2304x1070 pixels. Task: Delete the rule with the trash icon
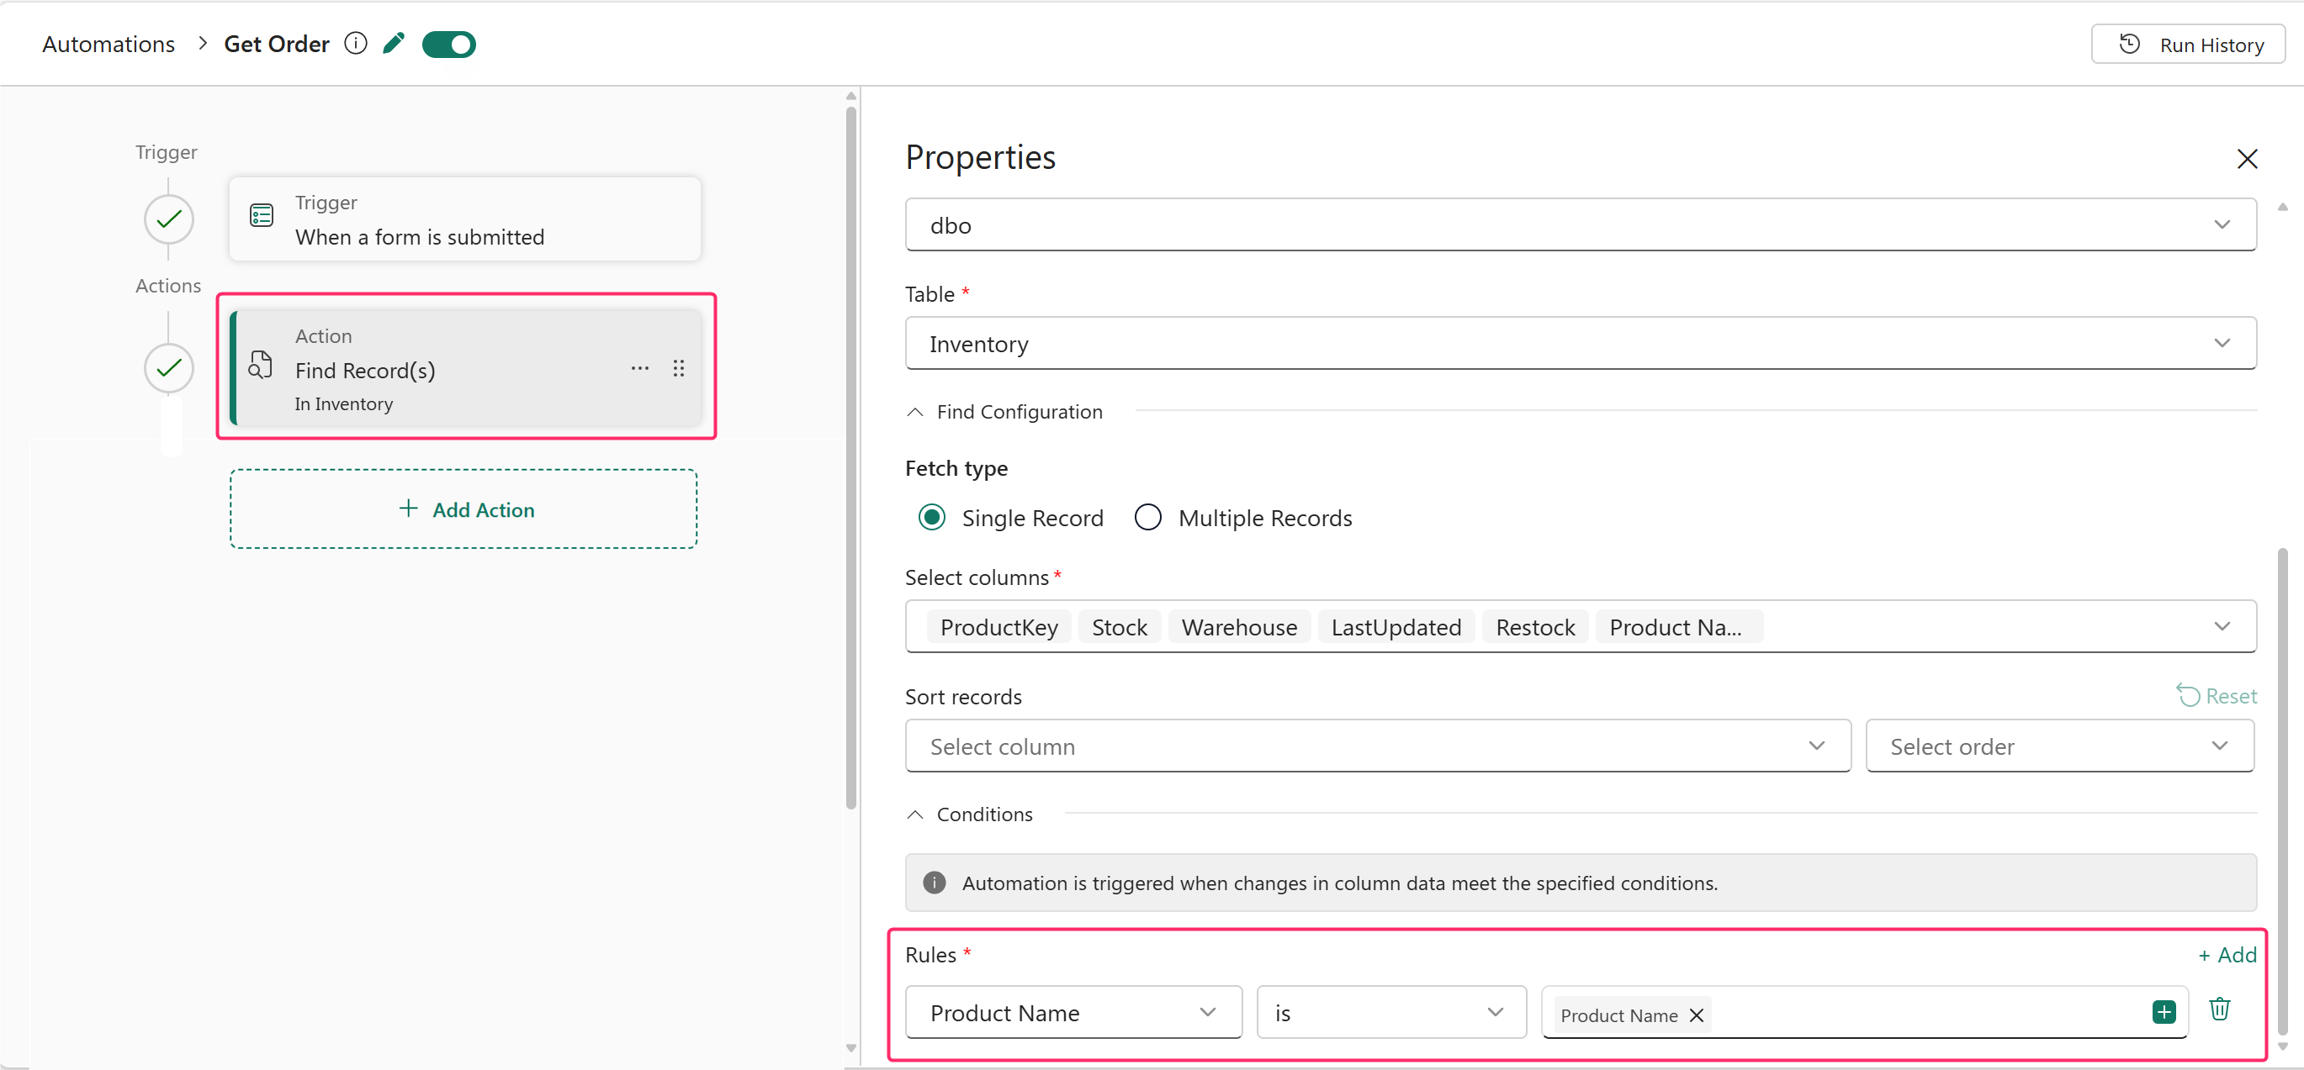point(2220,1009)
